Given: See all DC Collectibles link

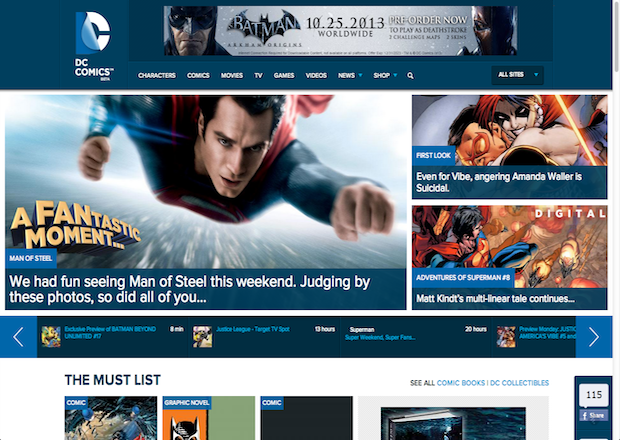Looking at the screenshot, I should pos(519,383).
